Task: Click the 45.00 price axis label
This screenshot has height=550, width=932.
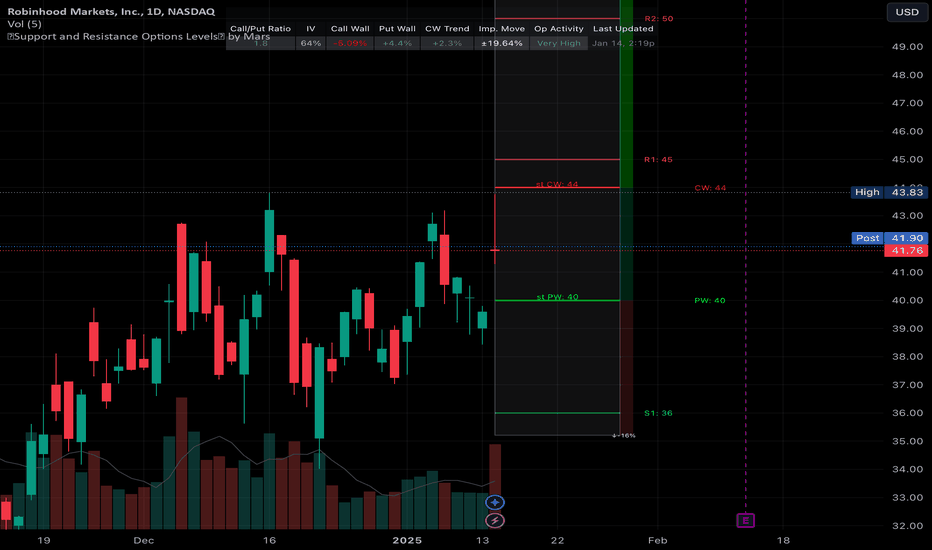Action: point(907,159)
